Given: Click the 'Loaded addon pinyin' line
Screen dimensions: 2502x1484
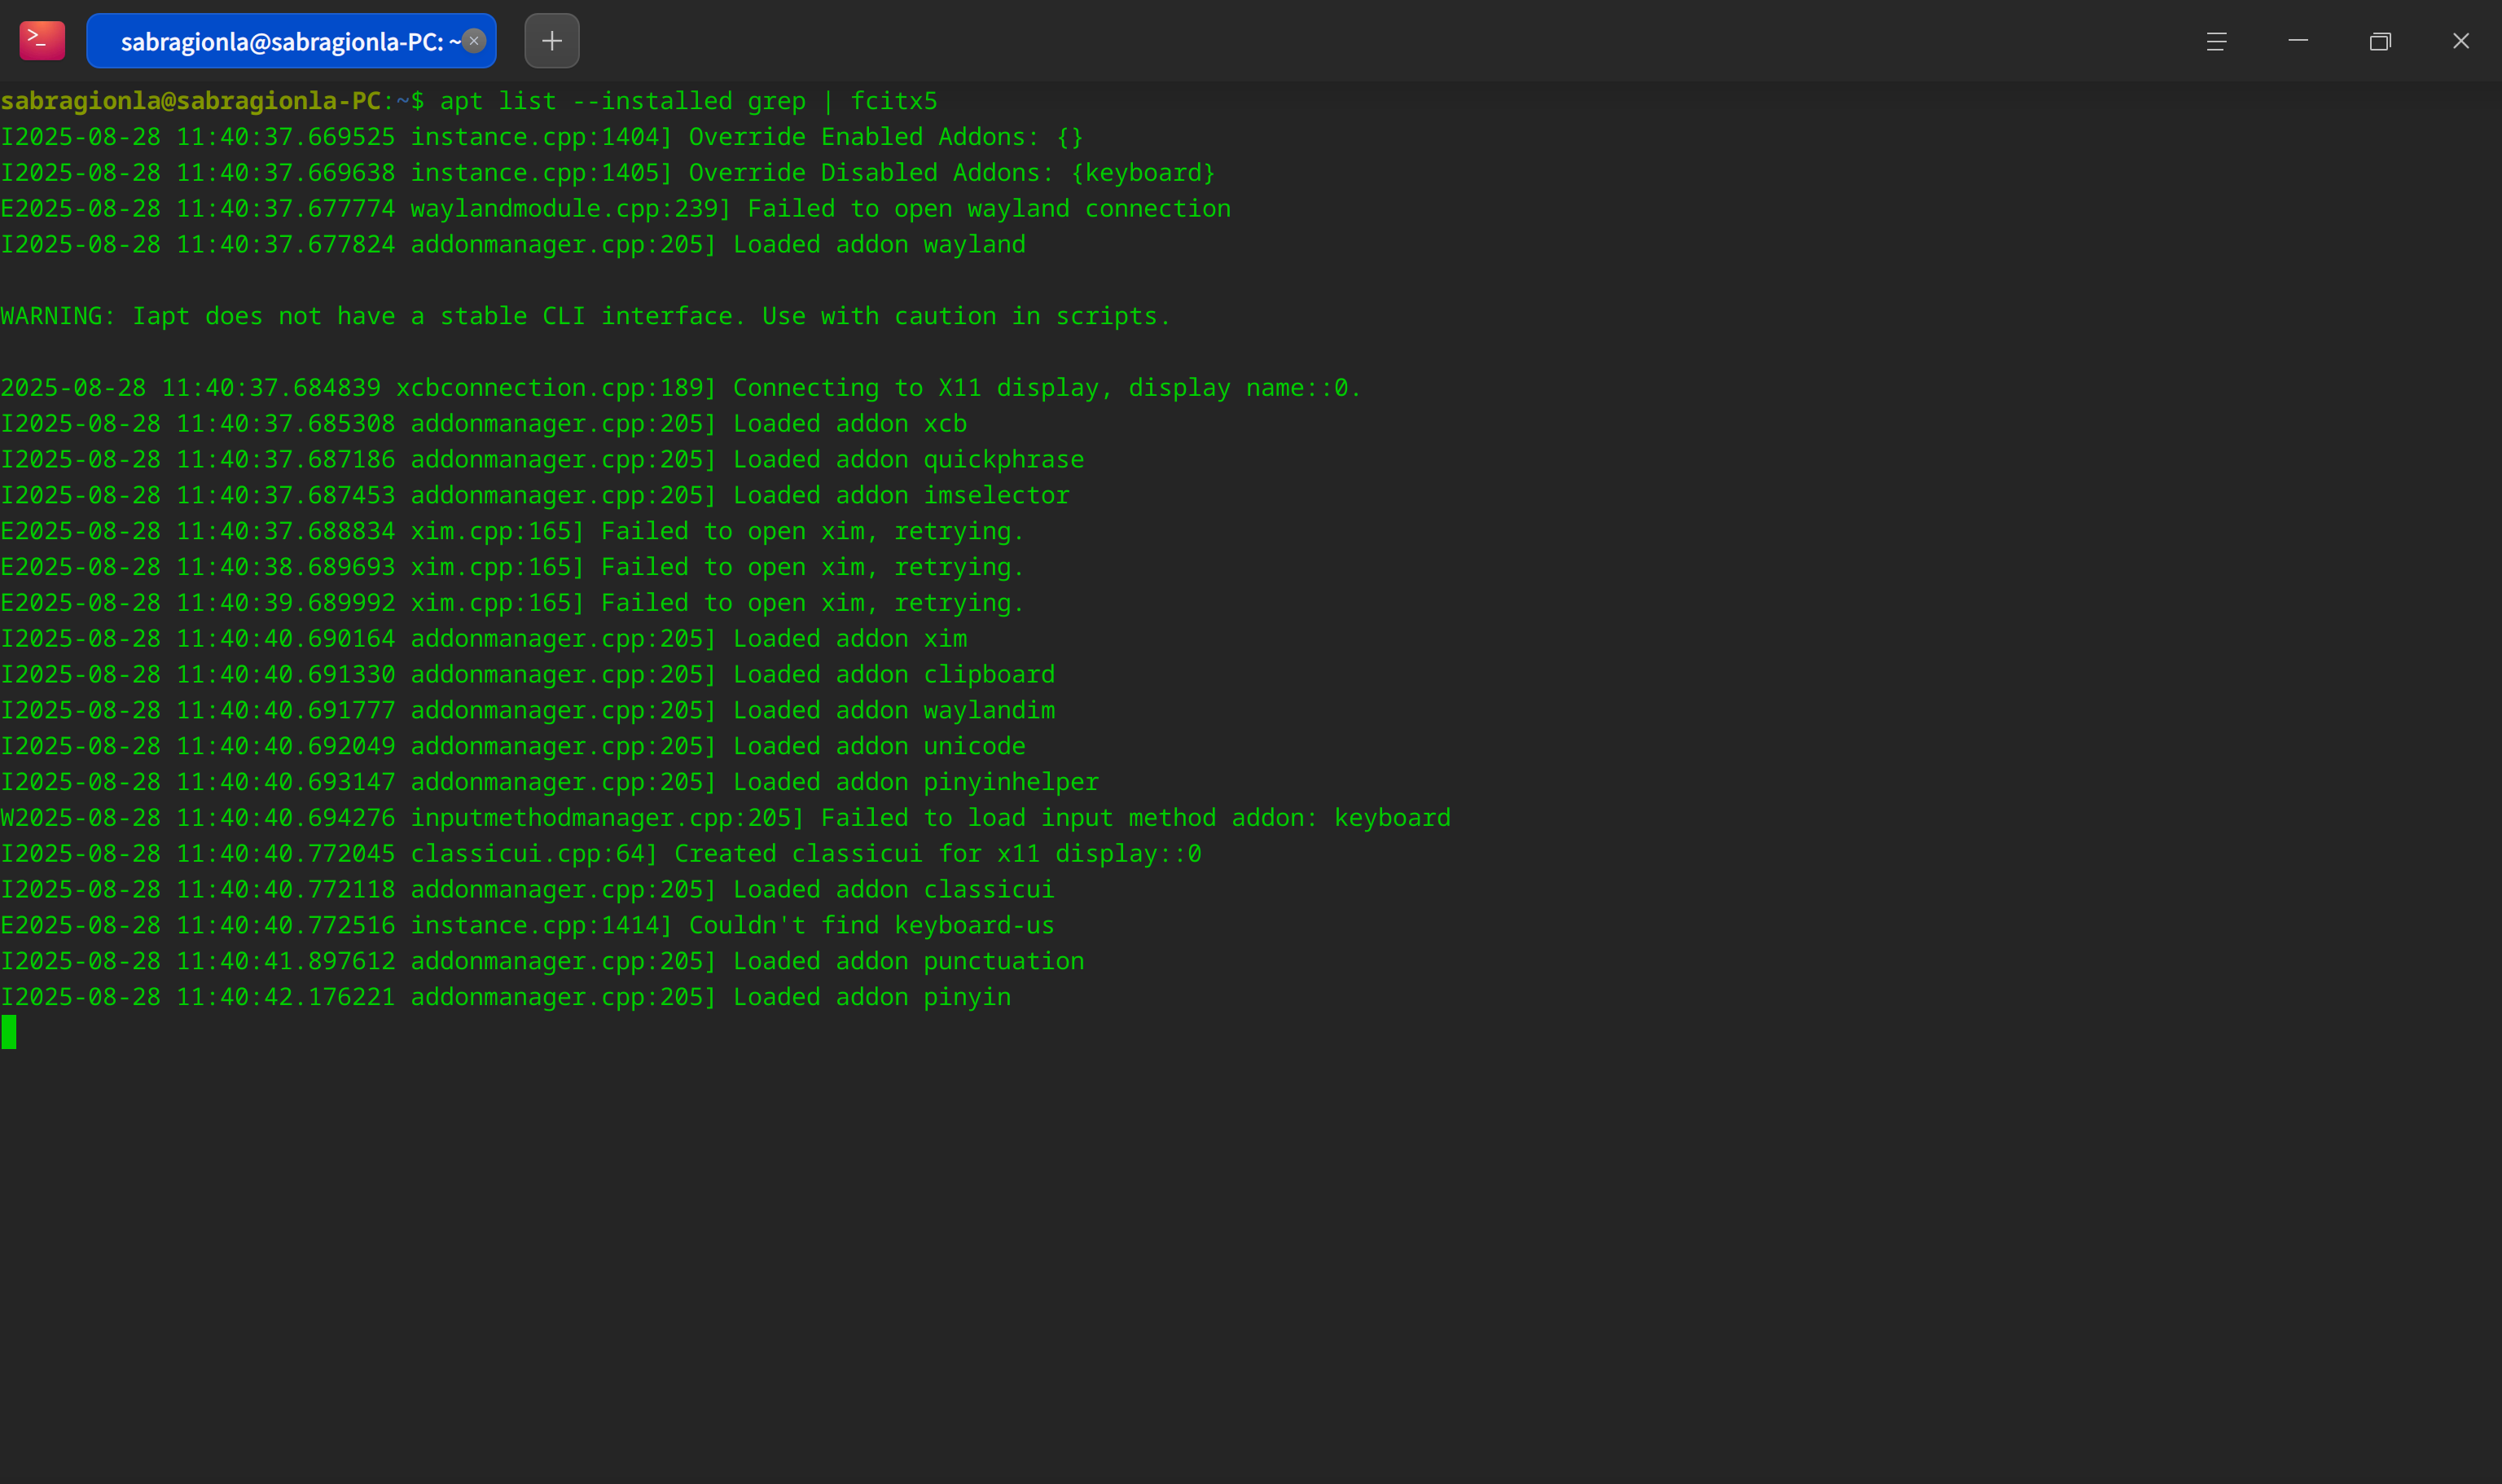Looking at the screenshot, I should 506,998.
